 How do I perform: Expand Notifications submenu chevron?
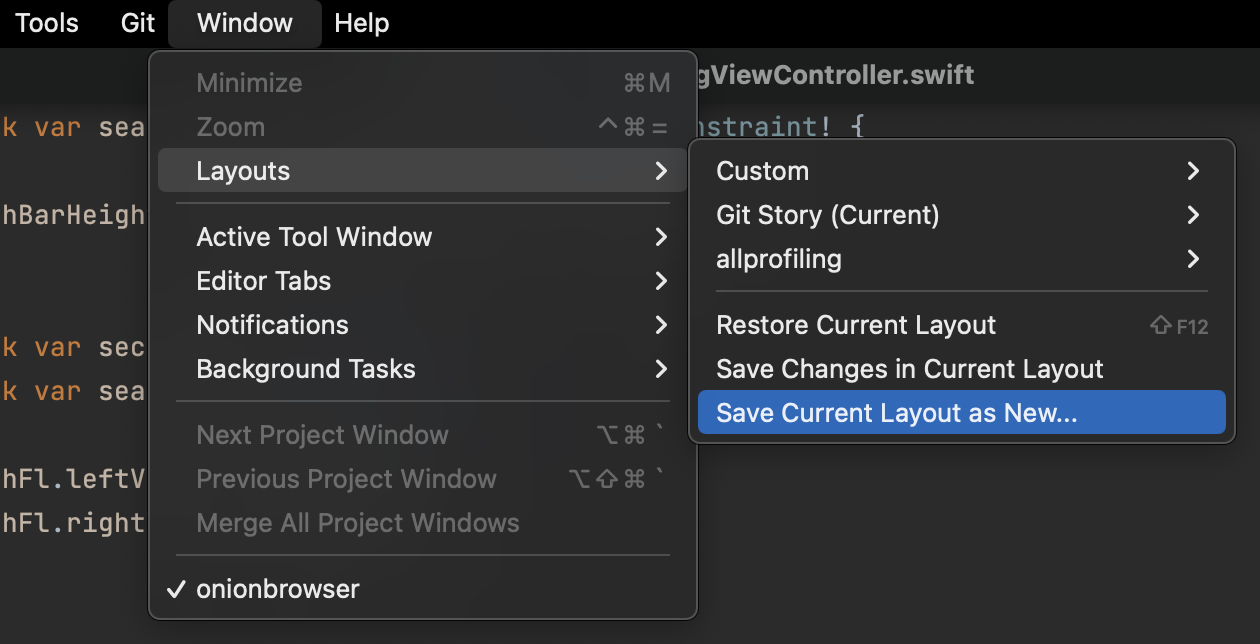click(x=661, y=325)
